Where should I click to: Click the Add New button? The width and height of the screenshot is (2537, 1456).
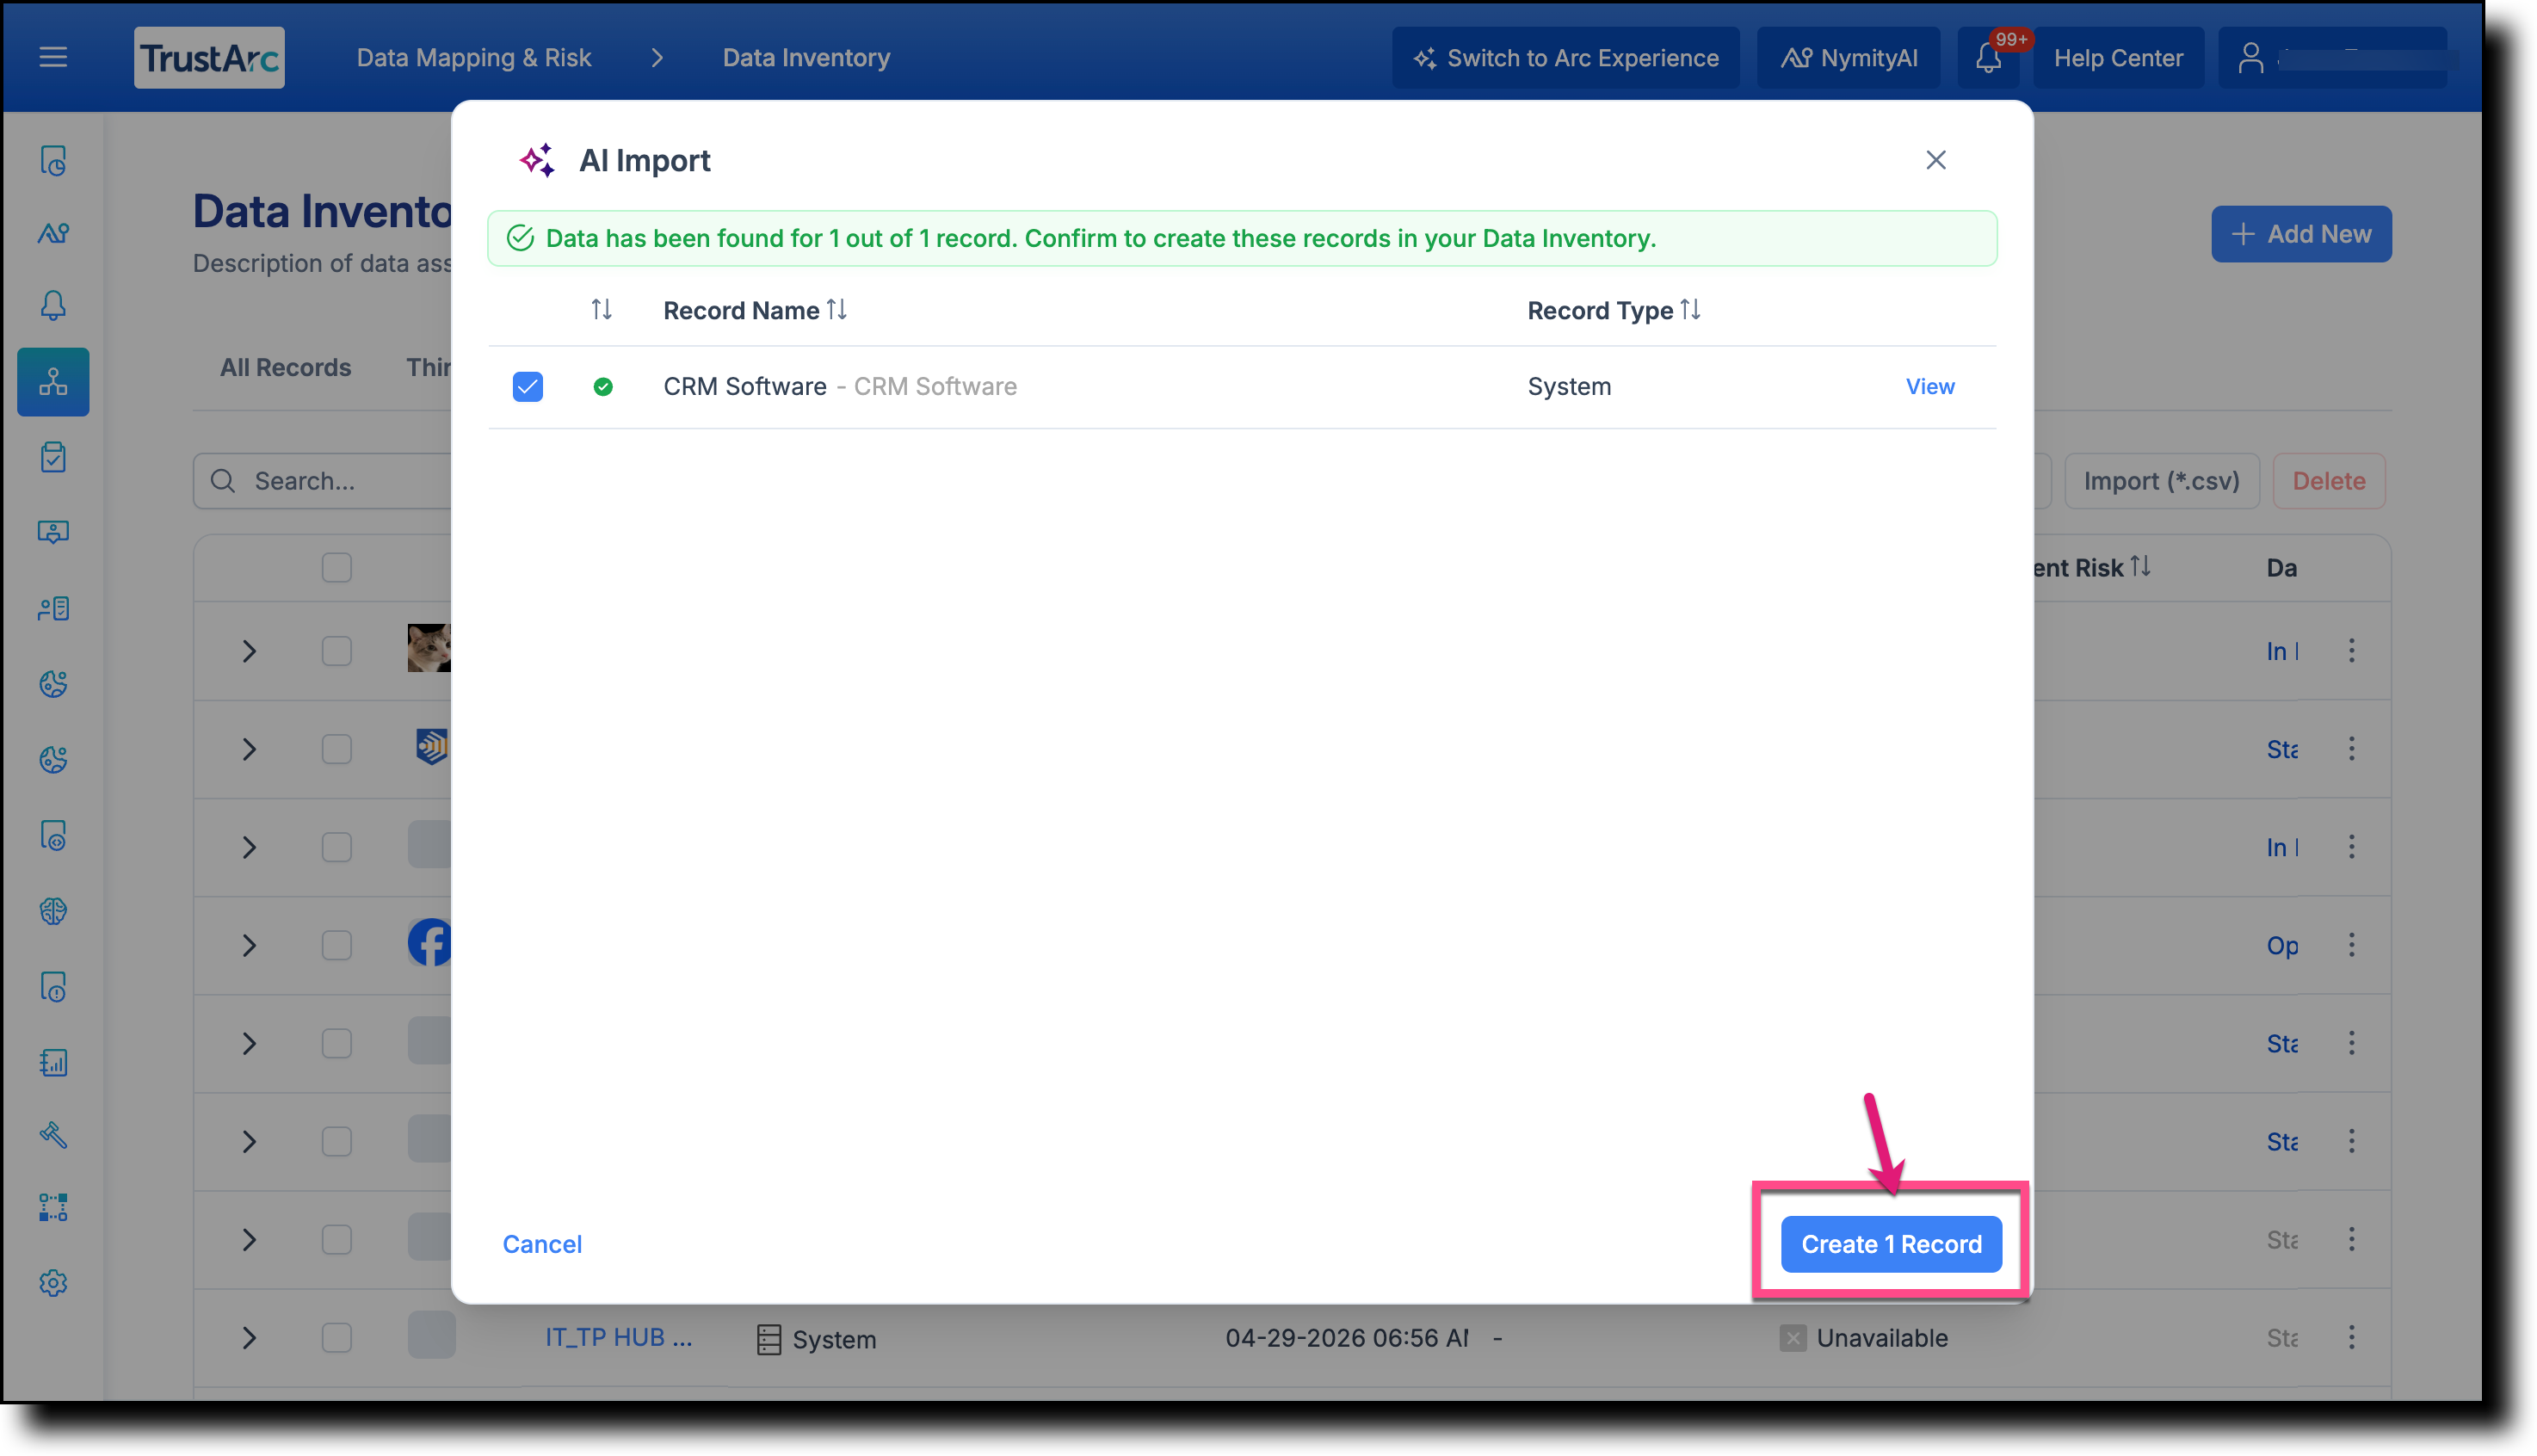2301,234
